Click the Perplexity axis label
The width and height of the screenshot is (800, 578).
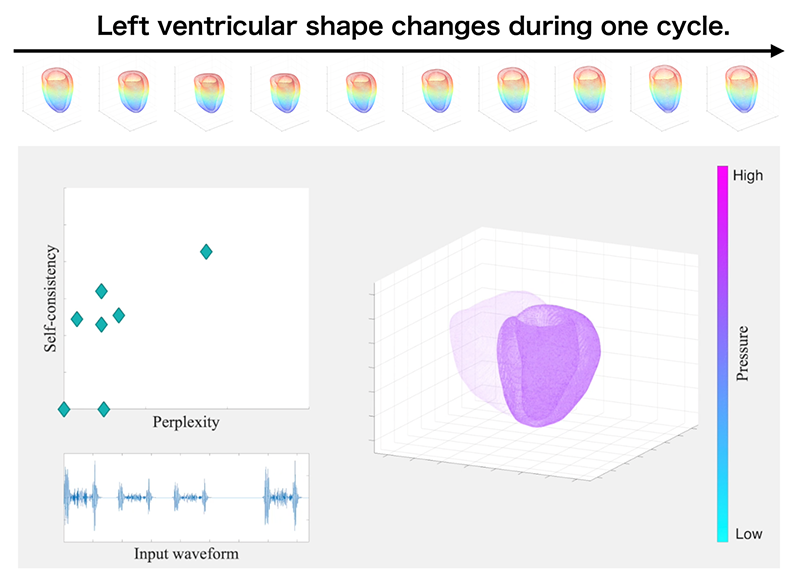tap(186, 422)
